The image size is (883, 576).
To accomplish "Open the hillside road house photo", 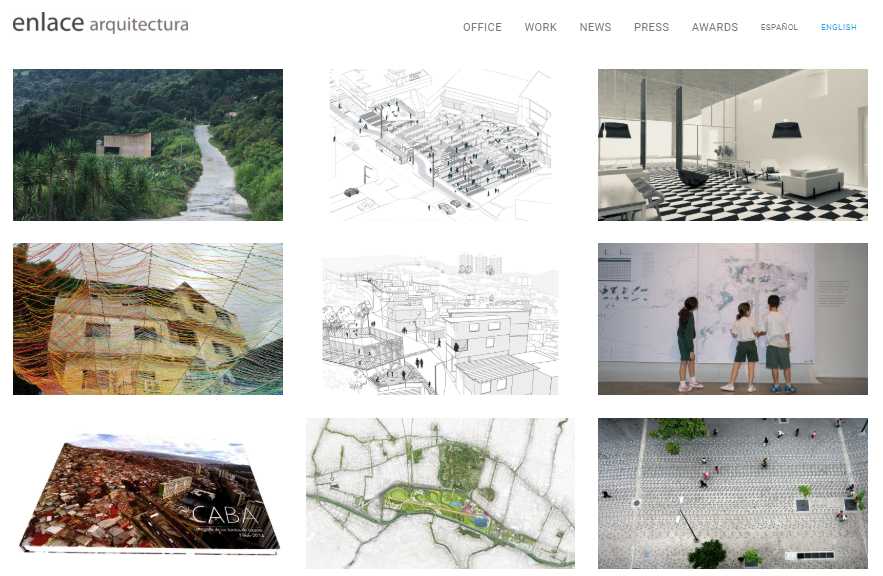I will tap(148, 145).
